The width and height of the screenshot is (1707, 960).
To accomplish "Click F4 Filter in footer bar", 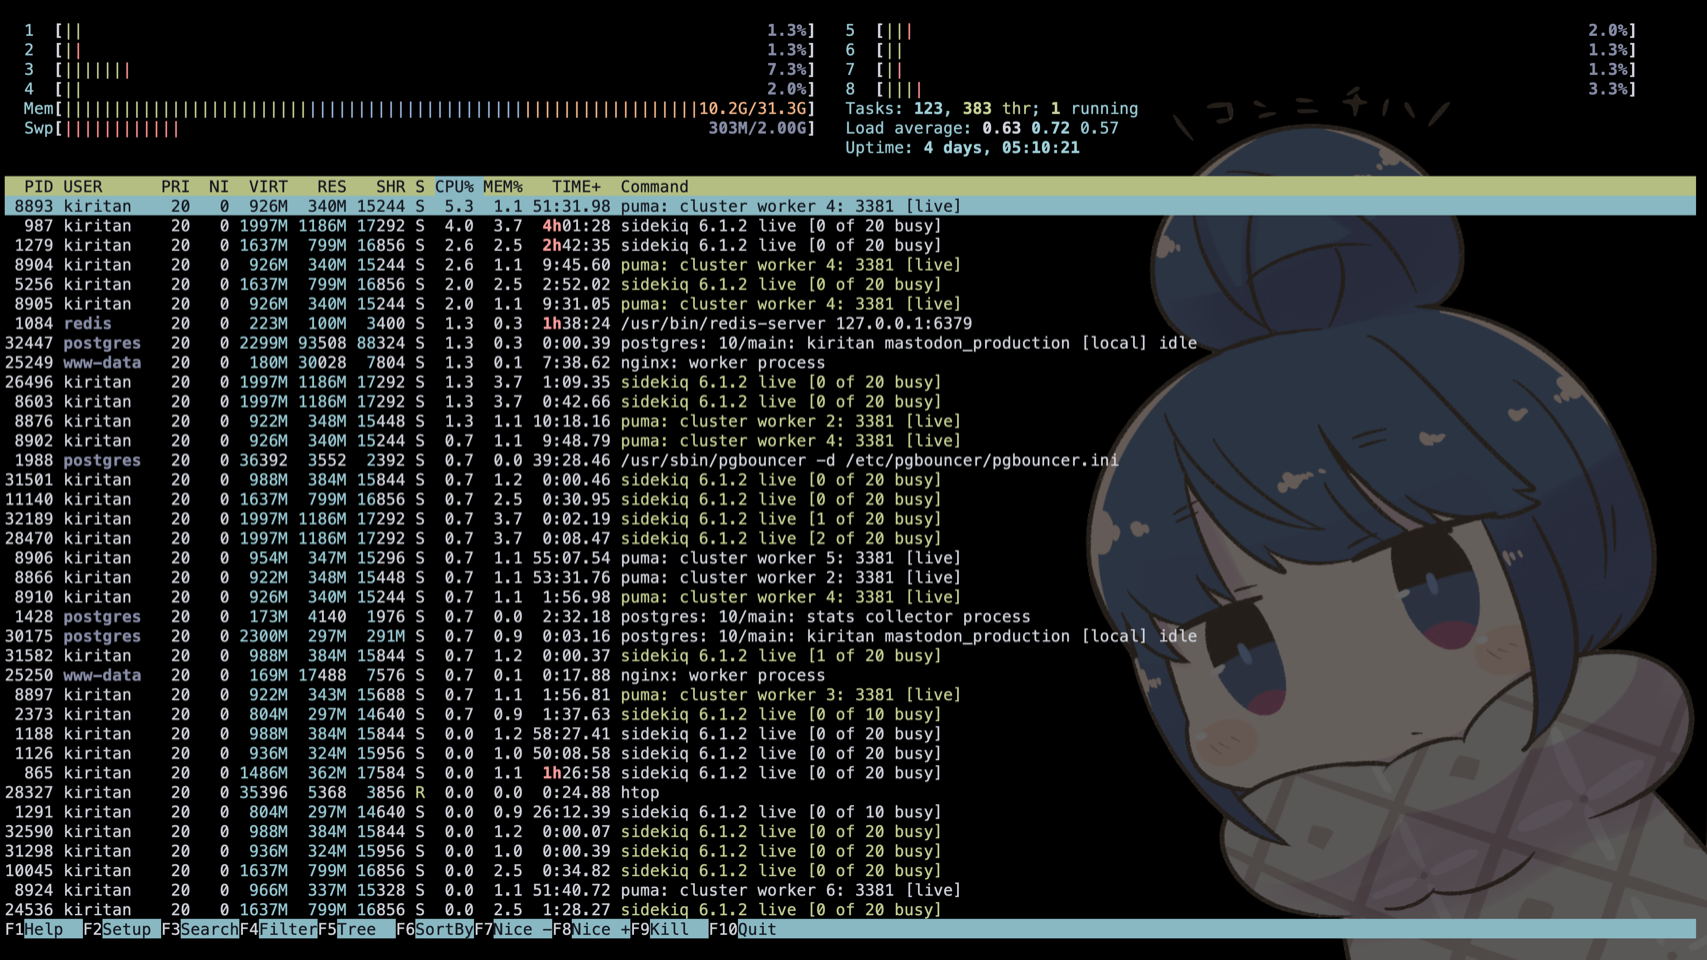I will [x=278, y=929].
